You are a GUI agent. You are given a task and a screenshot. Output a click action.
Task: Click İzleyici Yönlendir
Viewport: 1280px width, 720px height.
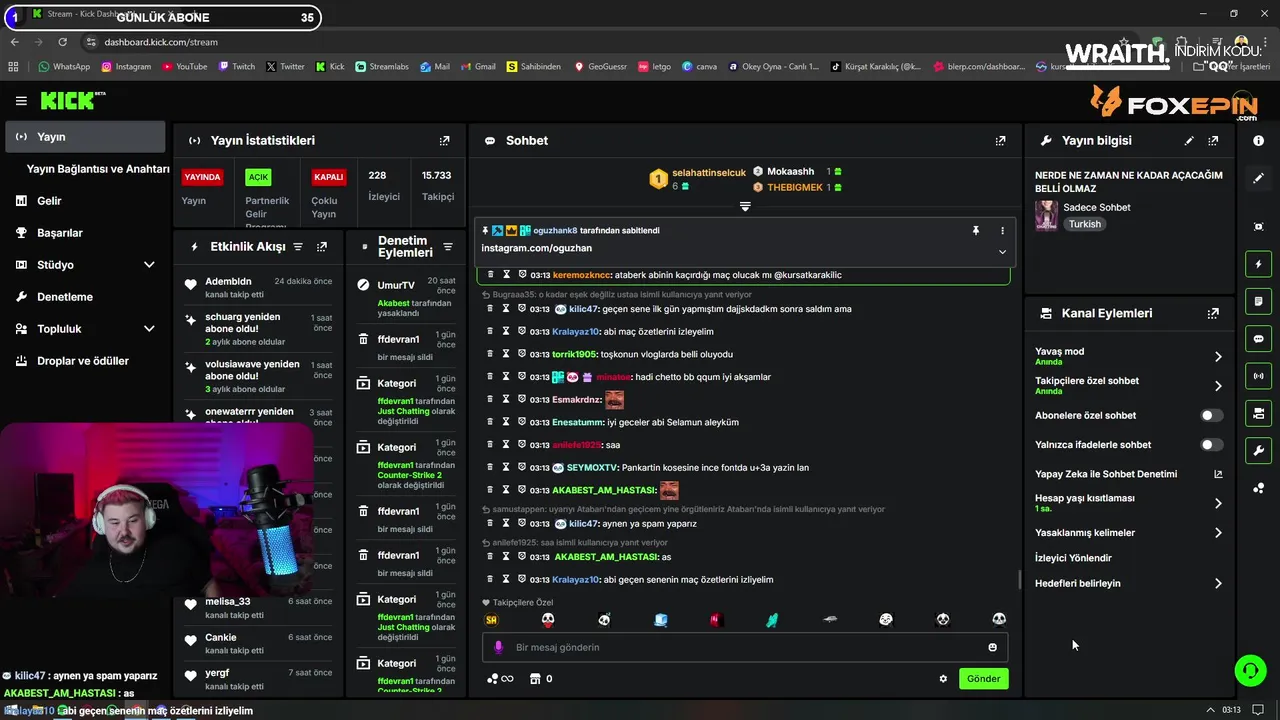click(1073, 558)
